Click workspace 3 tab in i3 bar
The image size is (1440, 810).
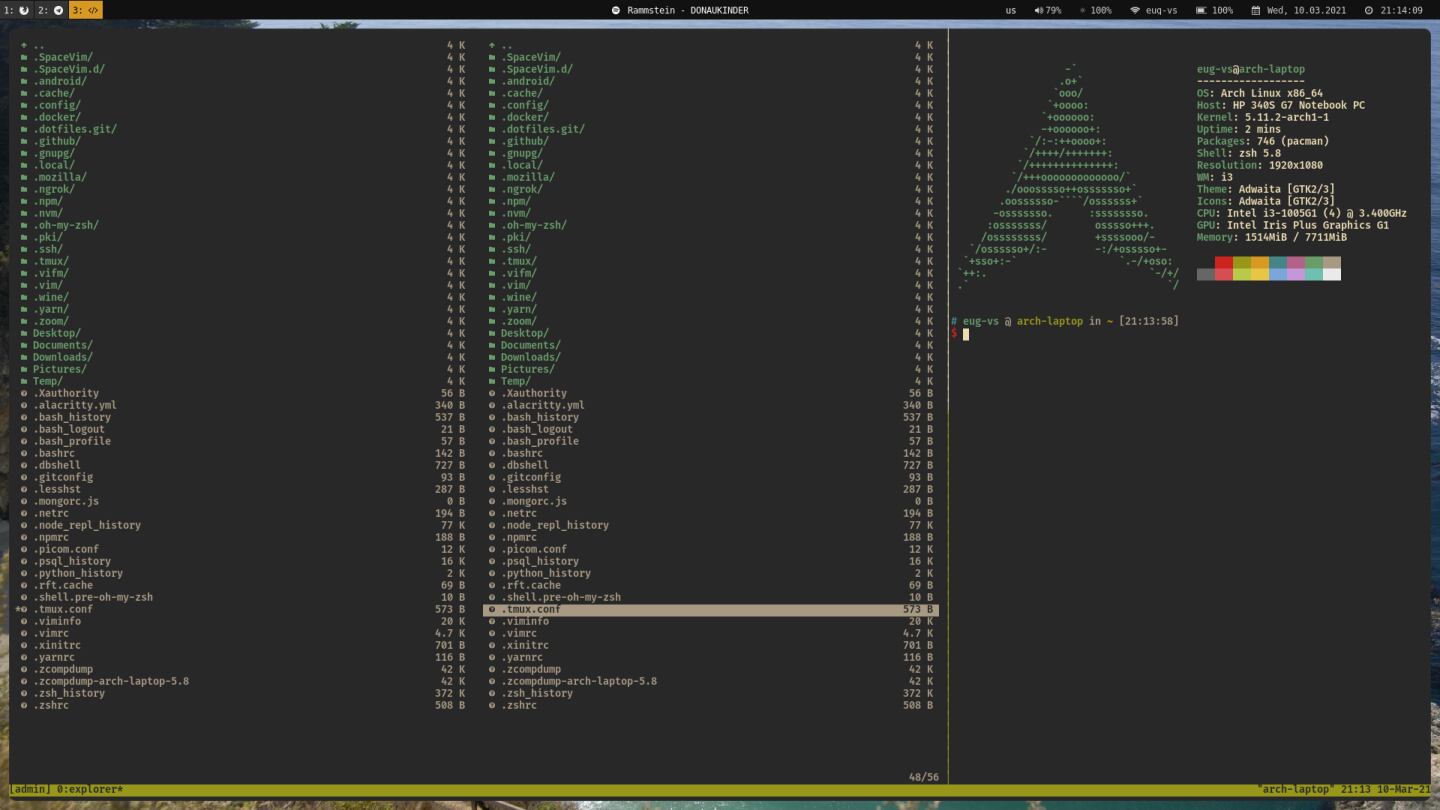(x=85, y=10)
